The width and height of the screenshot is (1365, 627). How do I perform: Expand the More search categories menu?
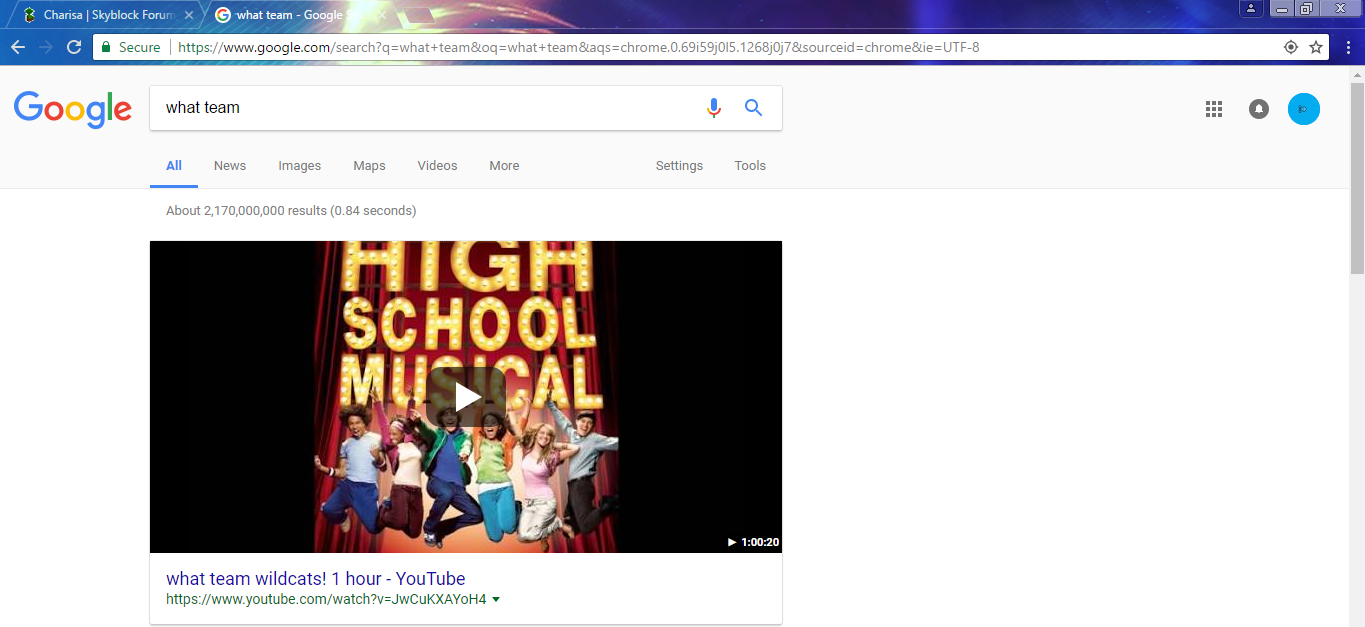(x=504, y=166)
